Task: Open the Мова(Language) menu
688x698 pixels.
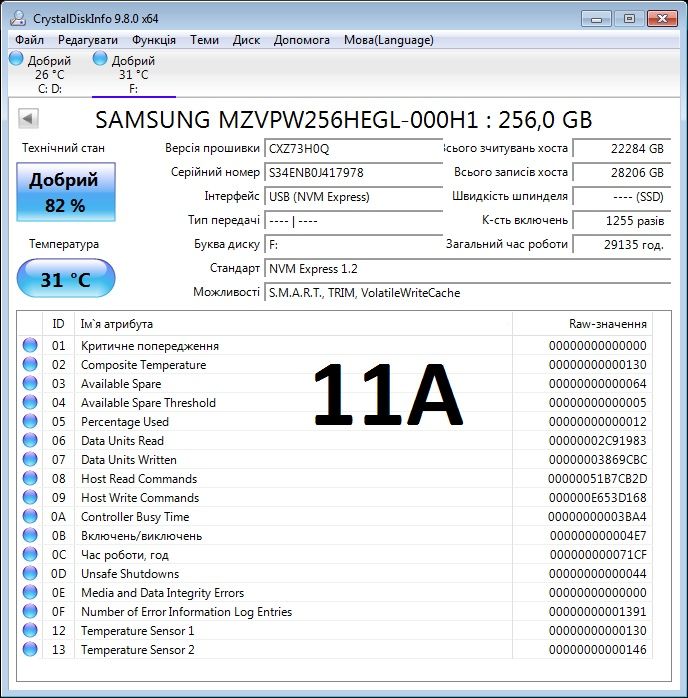Action: tap(389, 40)
